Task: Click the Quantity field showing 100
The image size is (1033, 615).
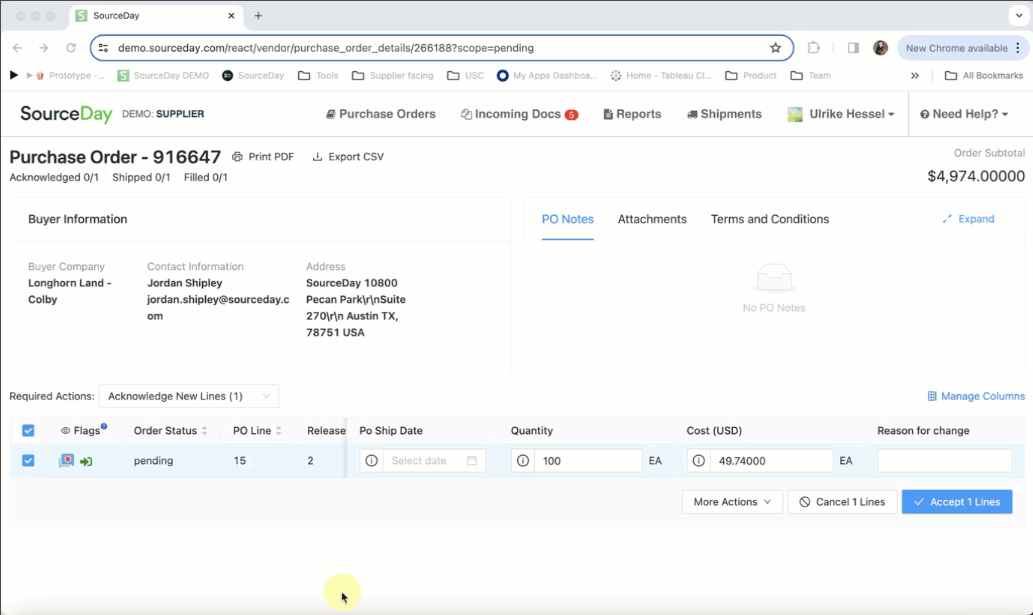Action: click(588, 460)
